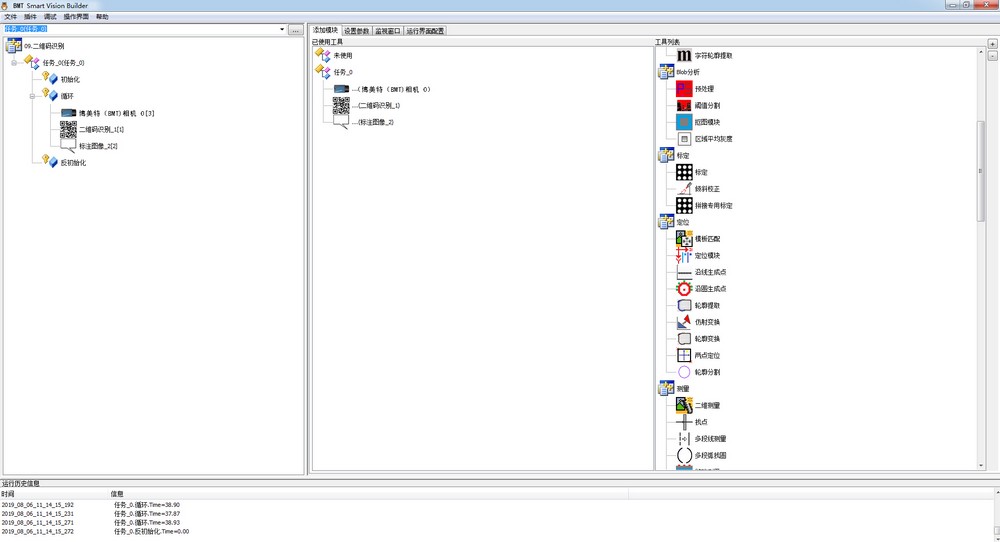Select the 字符轮廓提取 'm' tool icon
Viewport: 1000px width, 542px height.
coord(684,55)
